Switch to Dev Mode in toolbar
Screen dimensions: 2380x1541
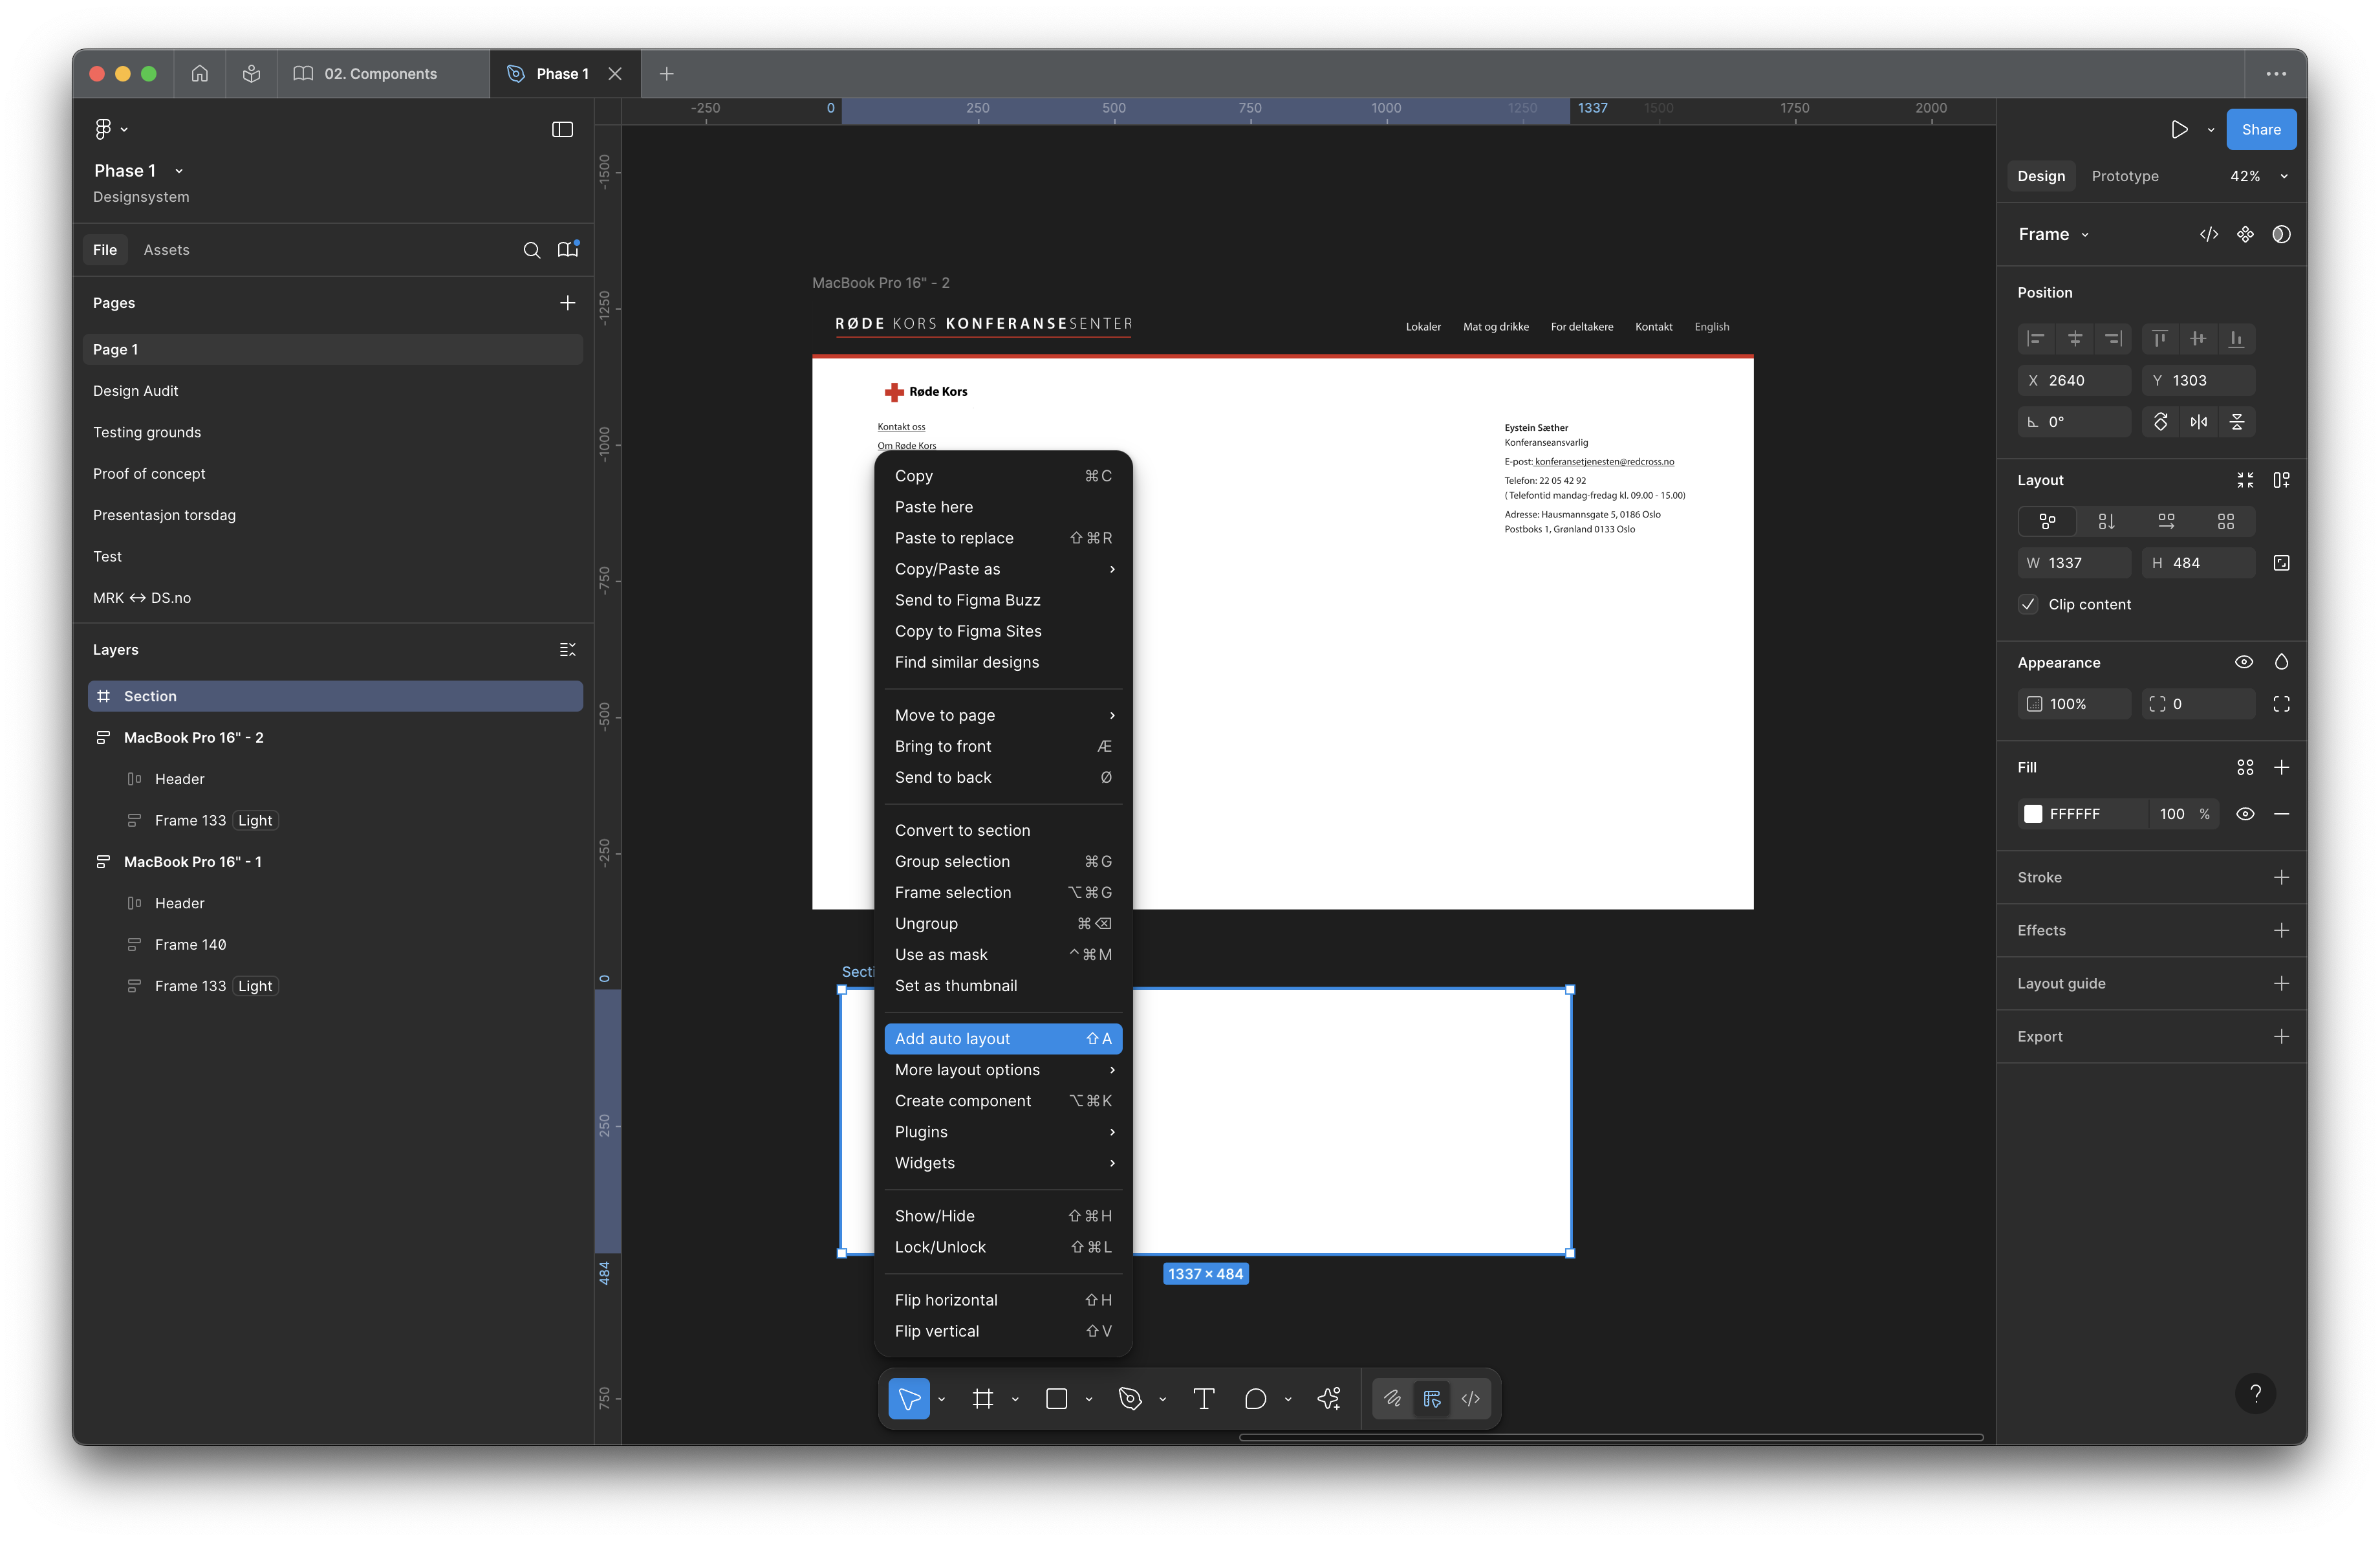pyautogui.click(x=1470, y=1398)
